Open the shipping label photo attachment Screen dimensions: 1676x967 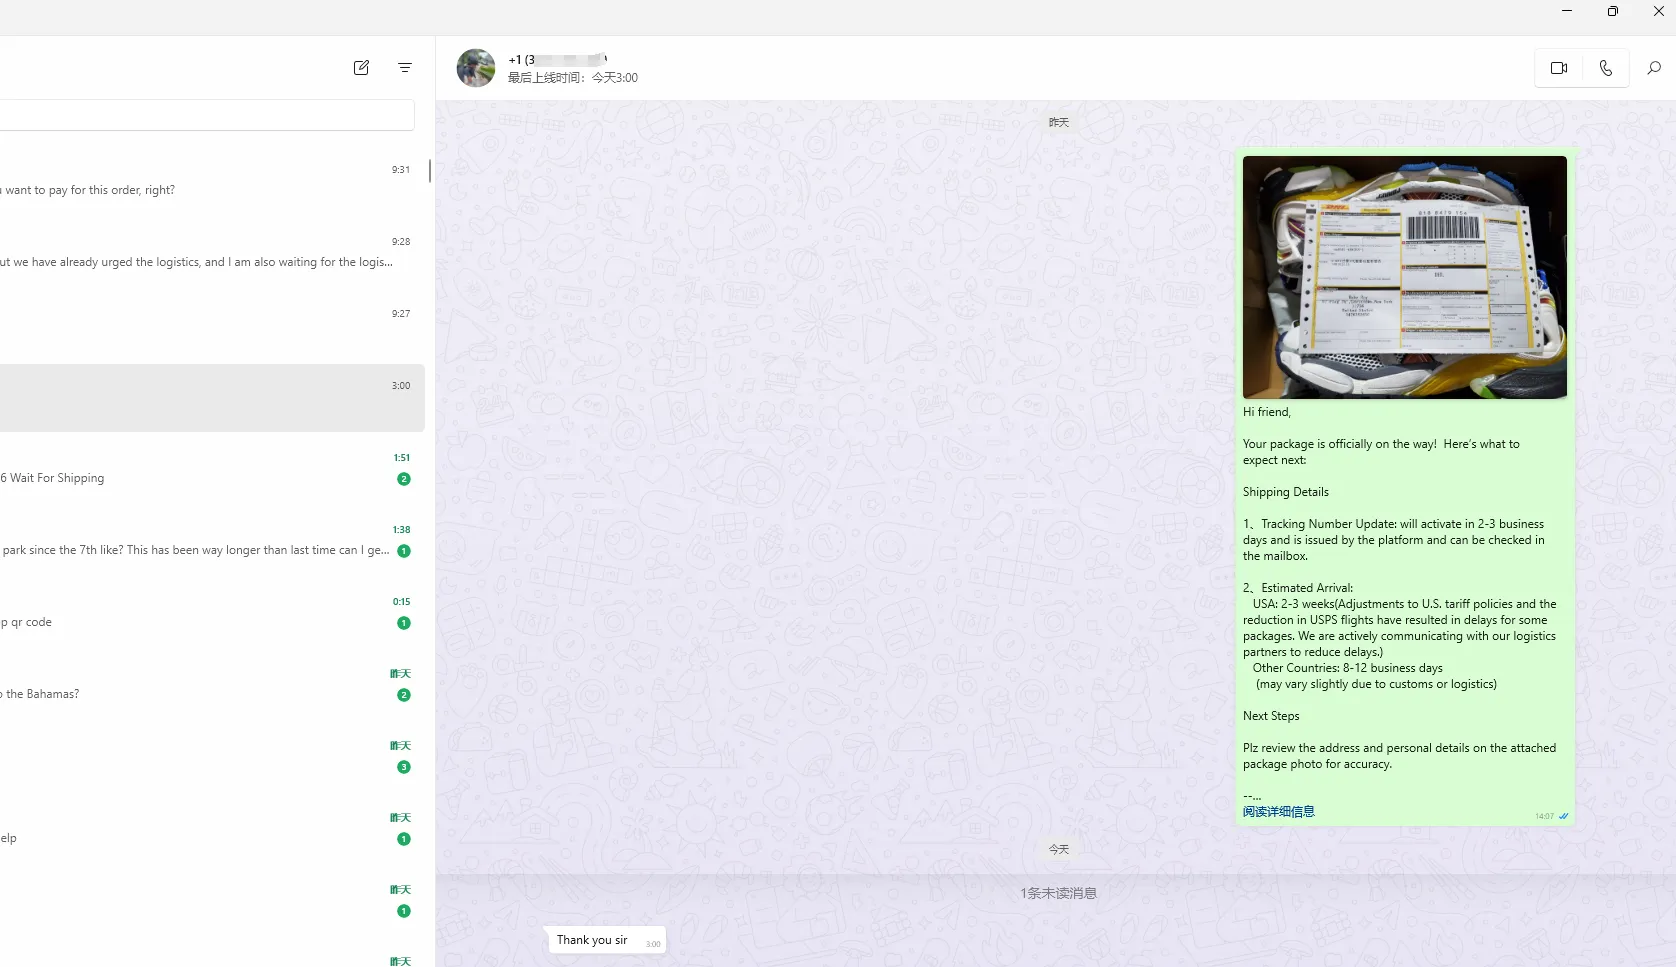point(1405,277)
